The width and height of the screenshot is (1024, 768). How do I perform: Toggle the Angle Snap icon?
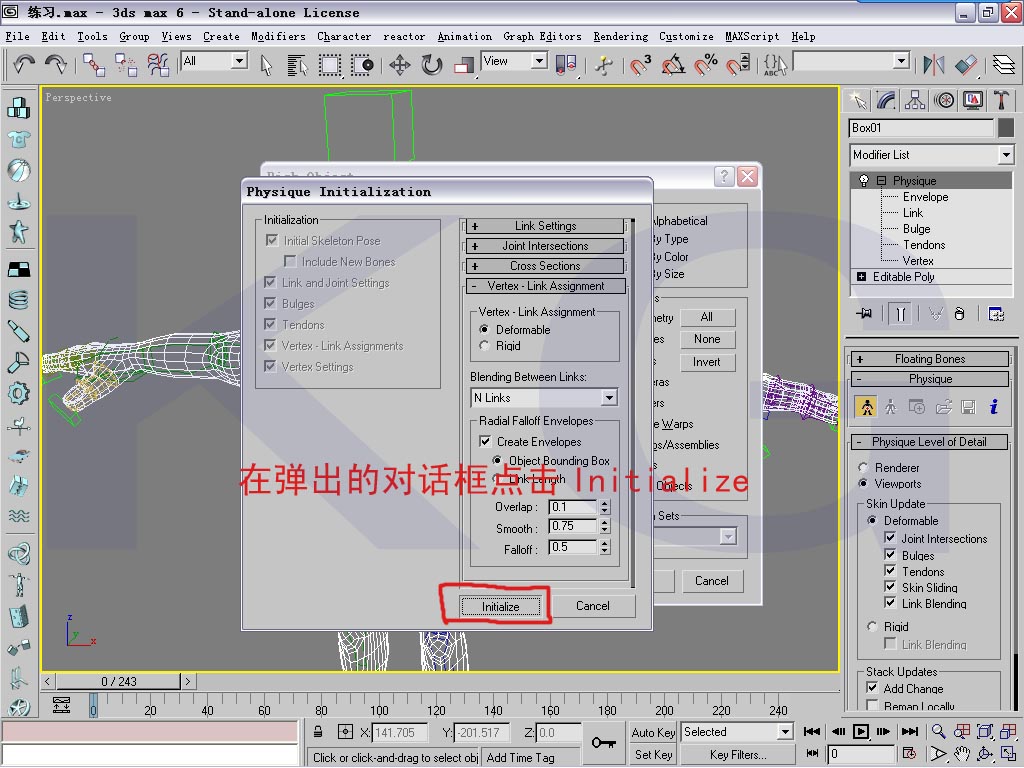coord(673,65)
